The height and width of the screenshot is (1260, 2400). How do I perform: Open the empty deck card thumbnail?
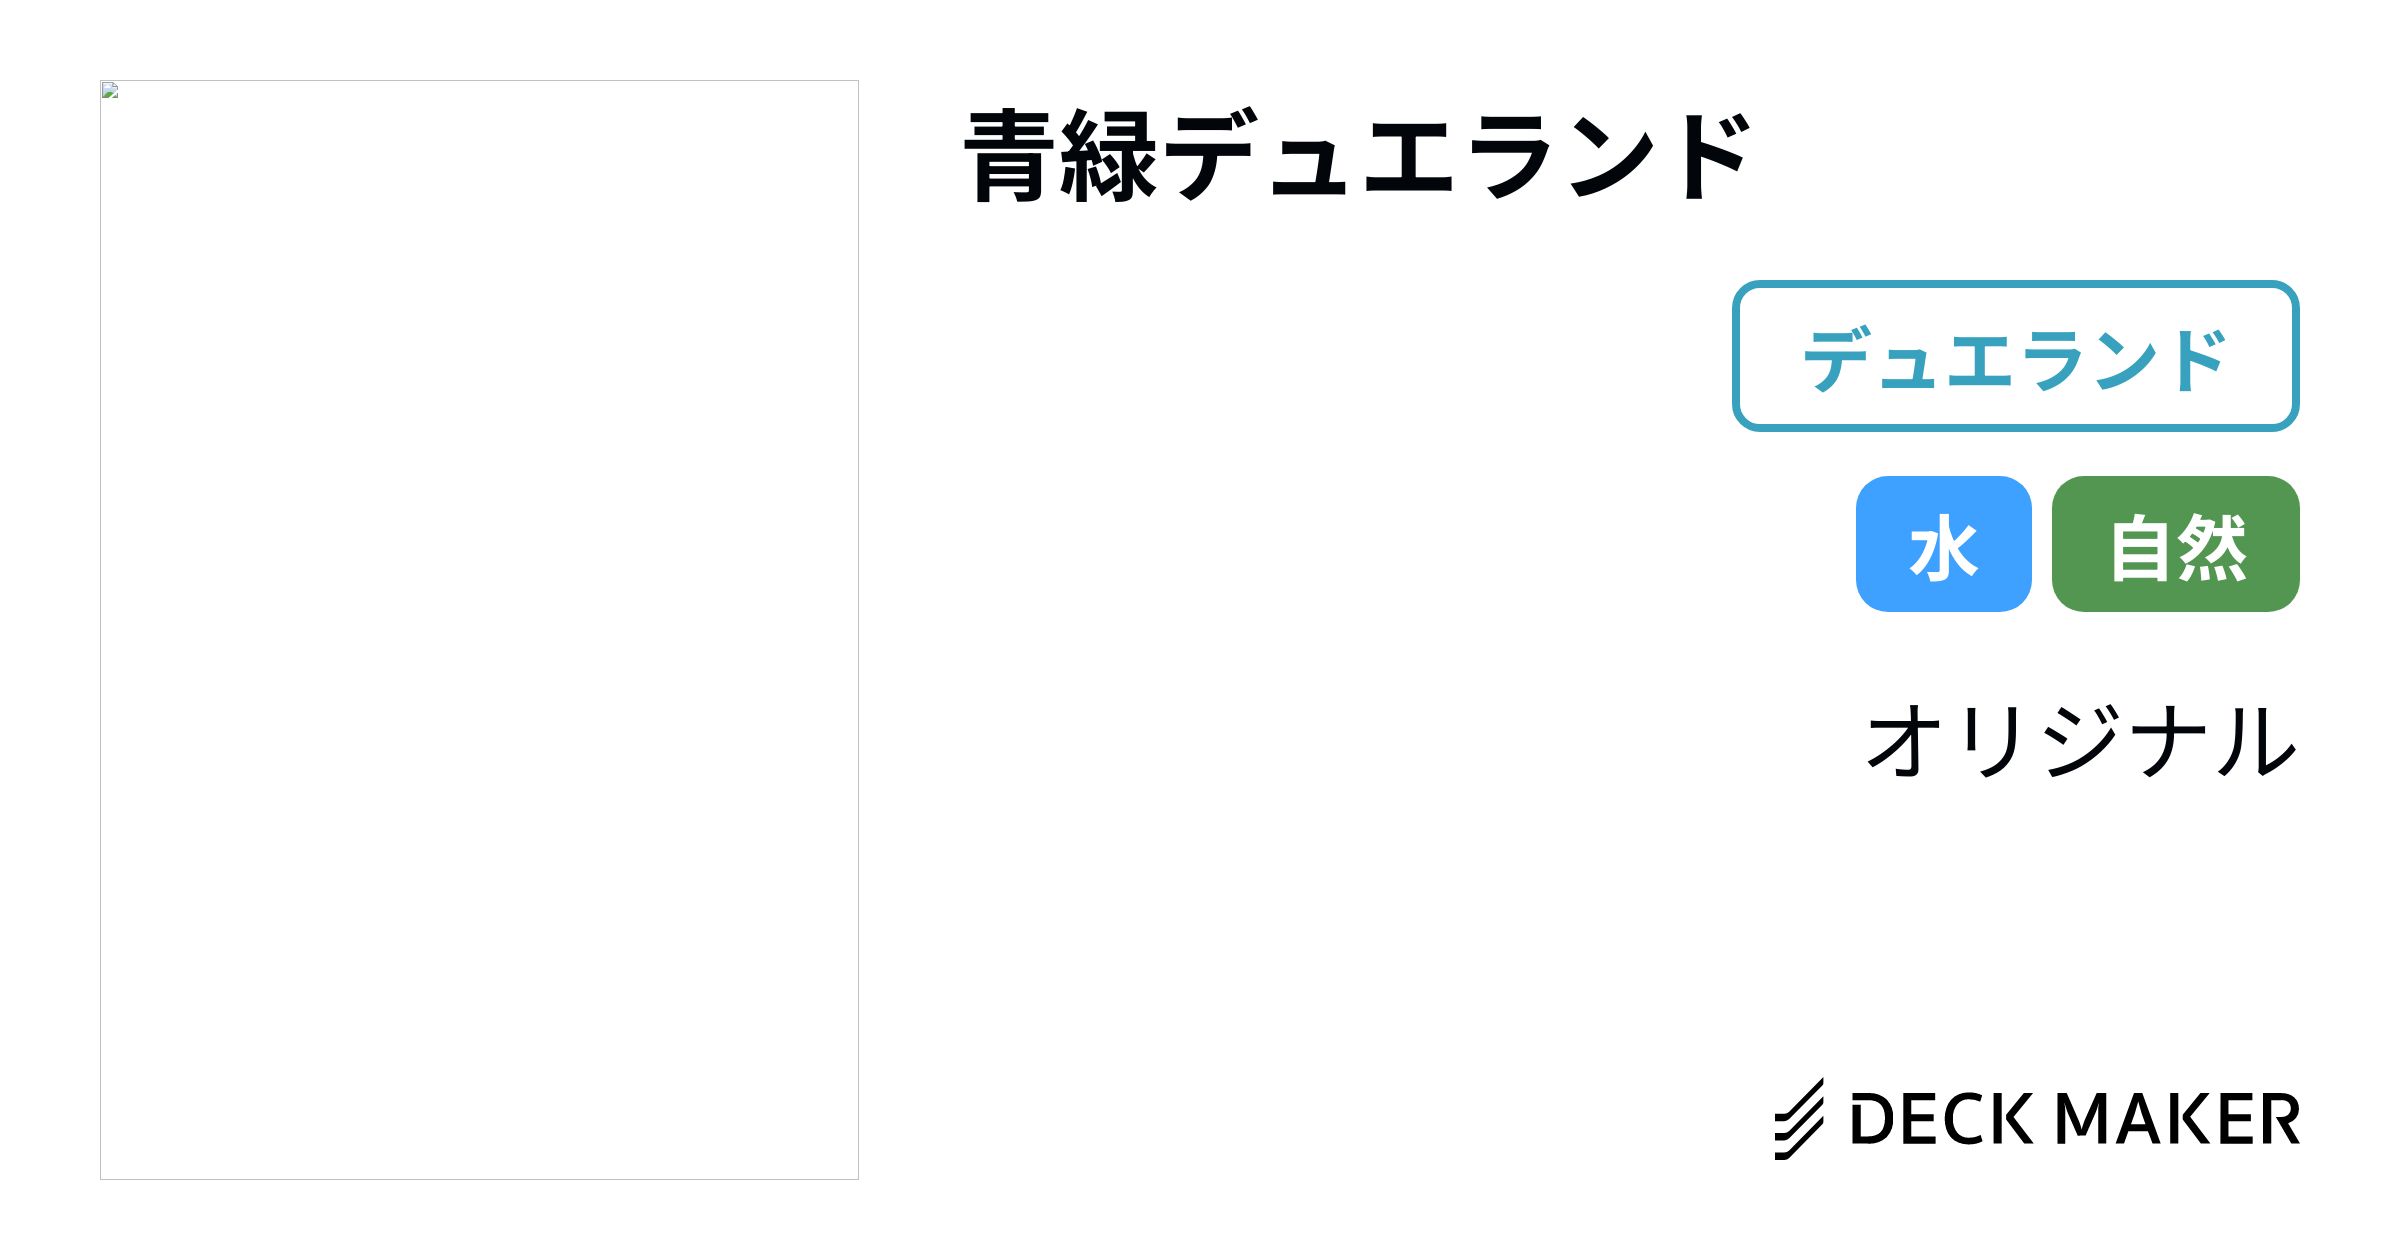tap(479, 630)
